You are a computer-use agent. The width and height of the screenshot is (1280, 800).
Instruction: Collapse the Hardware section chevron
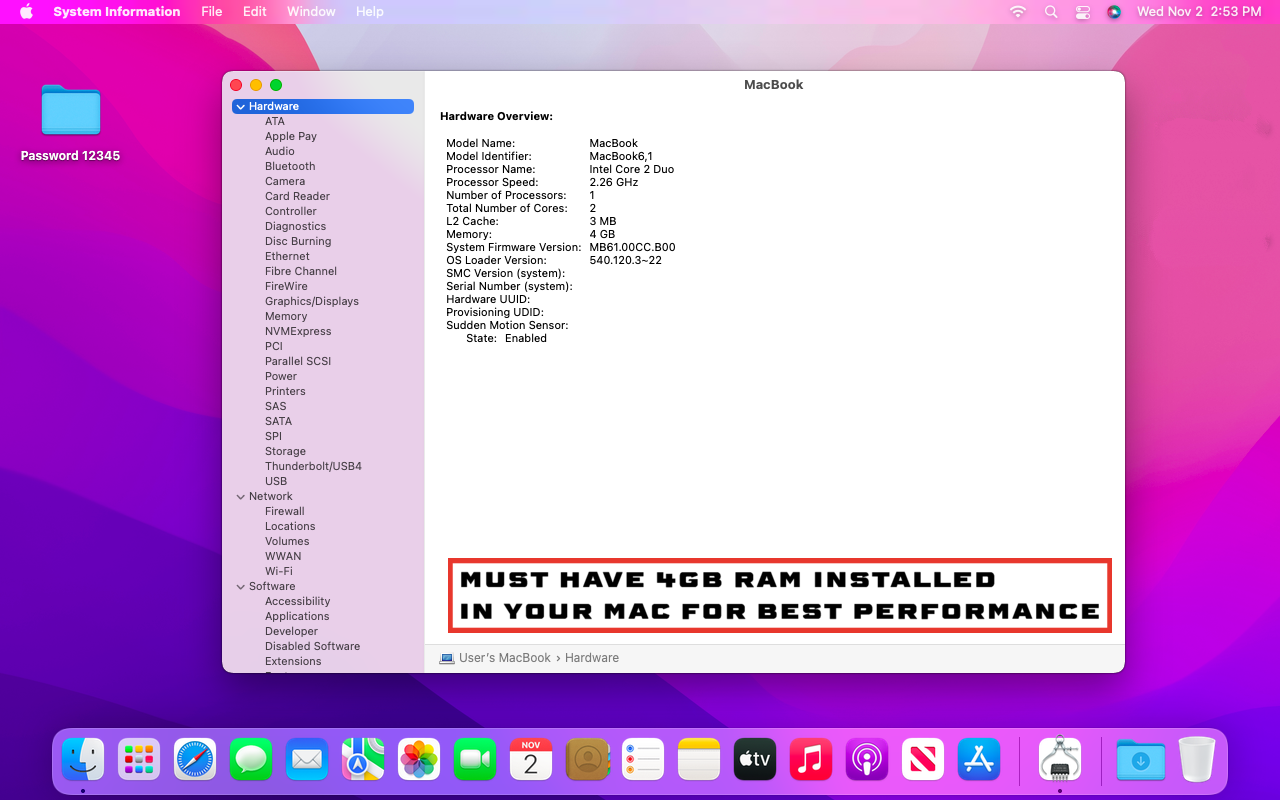coord(241,106)
